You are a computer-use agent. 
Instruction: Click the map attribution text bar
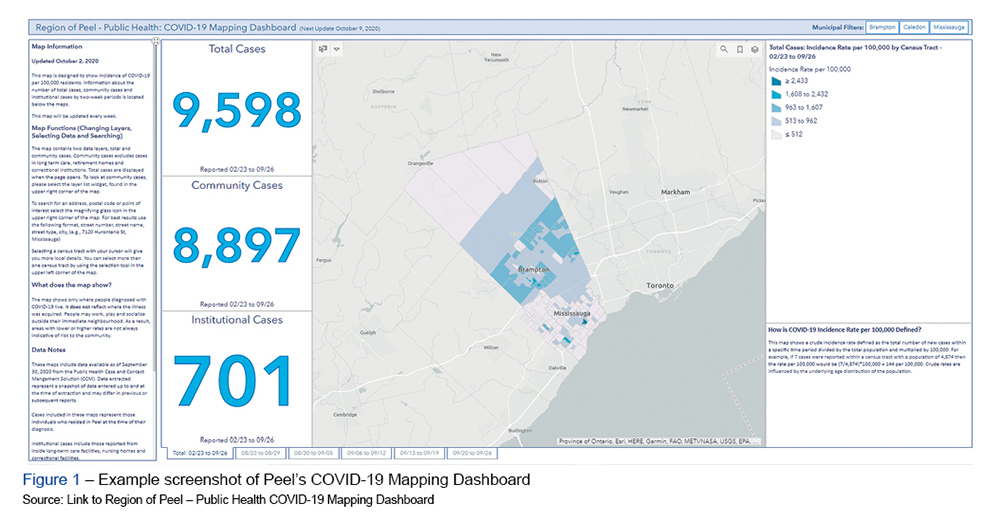pyautogui.click(x=660, y=440)
